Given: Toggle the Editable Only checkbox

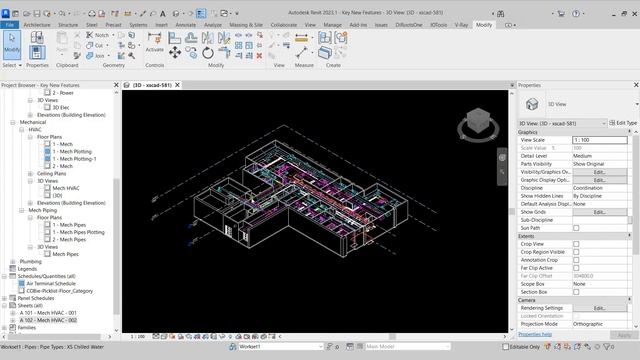Looking at the screenshot, I should click(x=505, y=347).
